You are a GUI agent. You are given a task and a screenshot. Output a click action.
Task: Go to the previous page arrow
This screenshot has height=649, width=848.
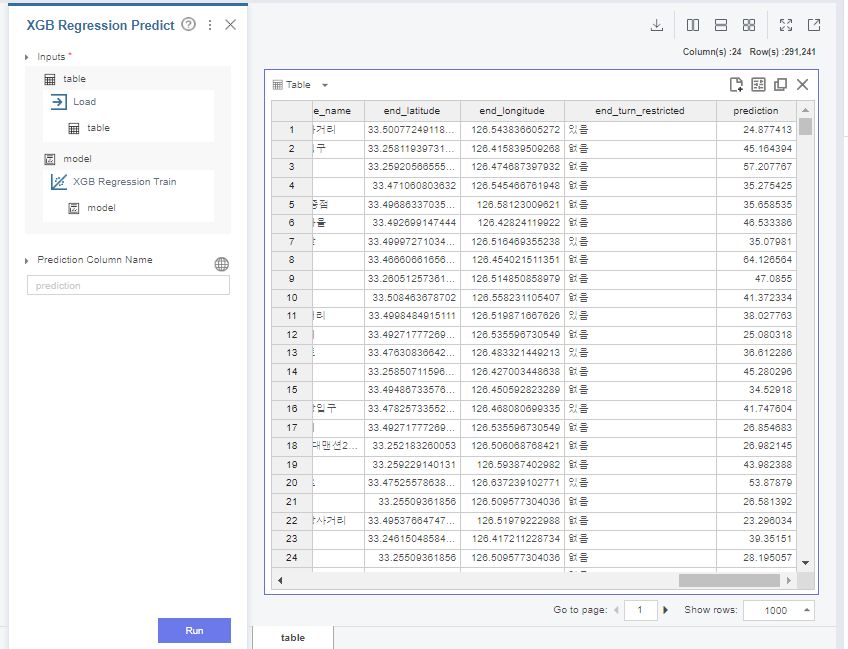pos(616,610)
